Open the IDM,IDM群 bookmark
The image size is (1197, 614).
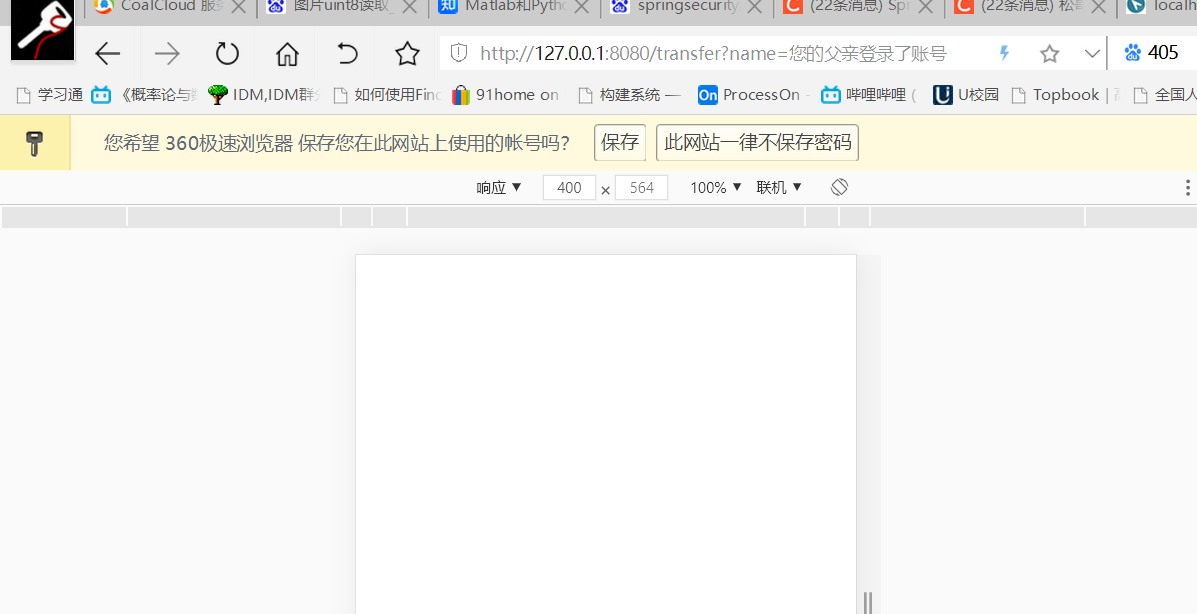pos(264,95)
